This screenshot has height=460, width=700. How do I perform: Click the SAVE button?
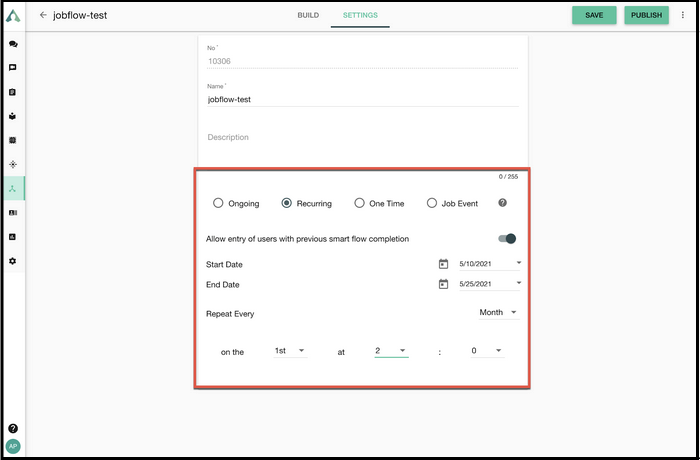(x=594, y=15)
